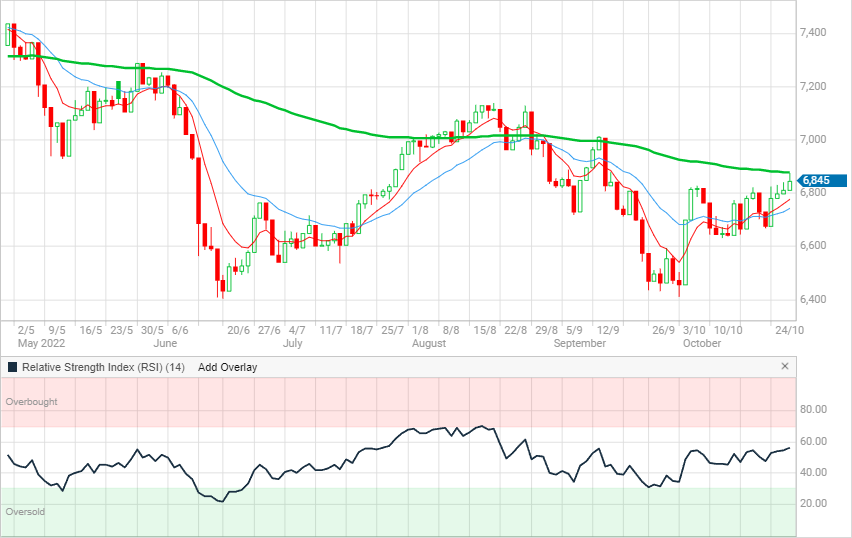Click the 15/8 date label
This screenshot has width=852, height=538.
pyautogui.click(x=483, y=329)
